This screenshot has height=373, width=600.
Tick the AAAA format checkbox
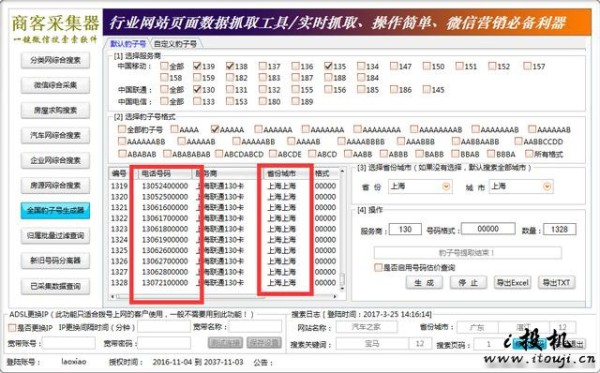[174, 129]
